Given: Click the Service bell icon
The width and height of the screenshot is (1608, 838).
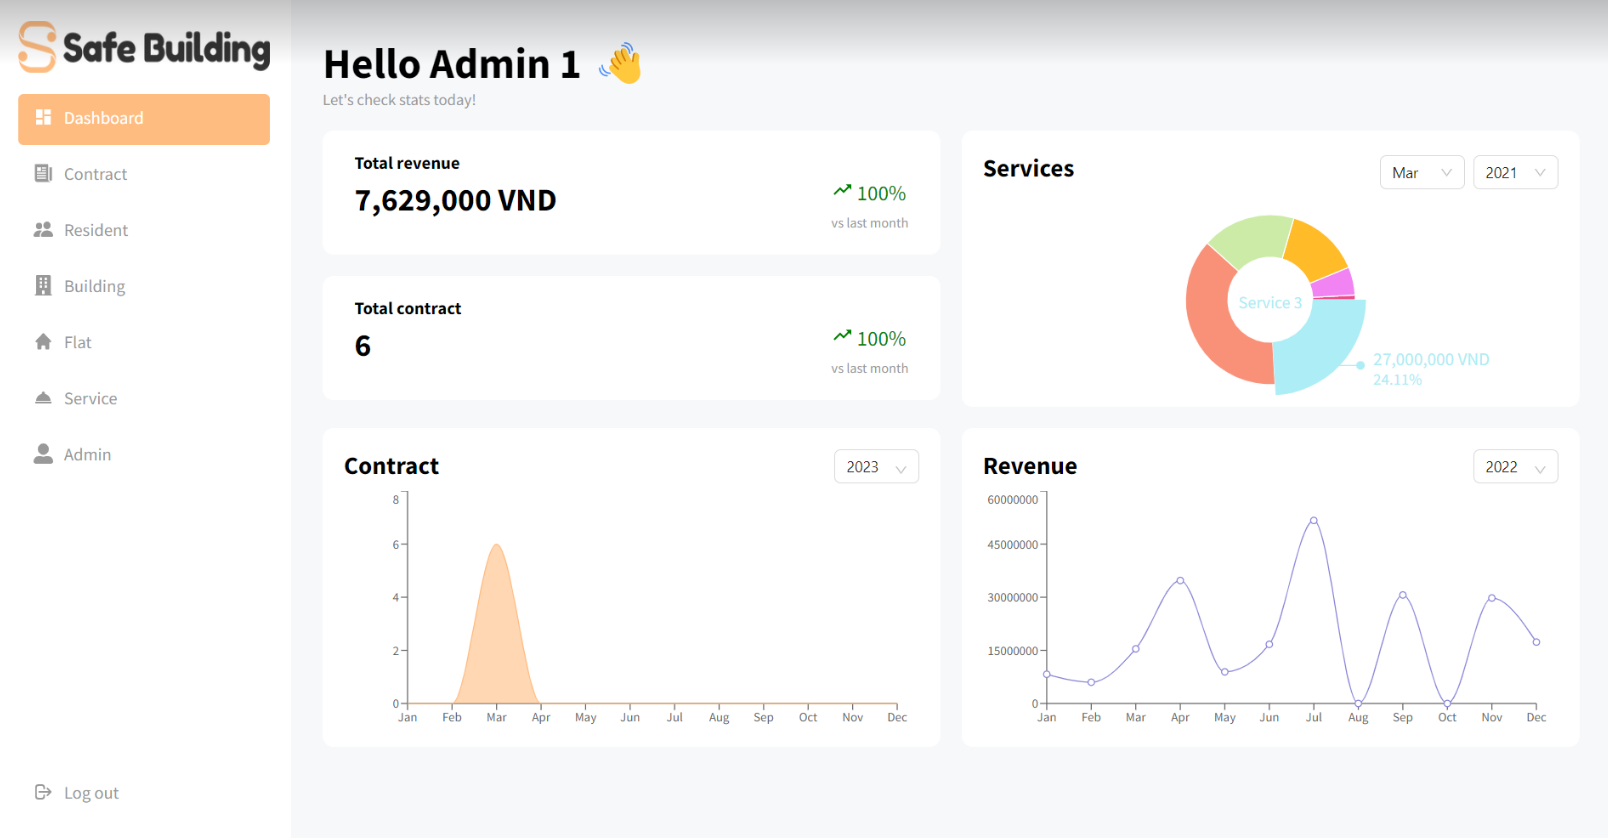Looking at the screenshot, I should point(43,398).
